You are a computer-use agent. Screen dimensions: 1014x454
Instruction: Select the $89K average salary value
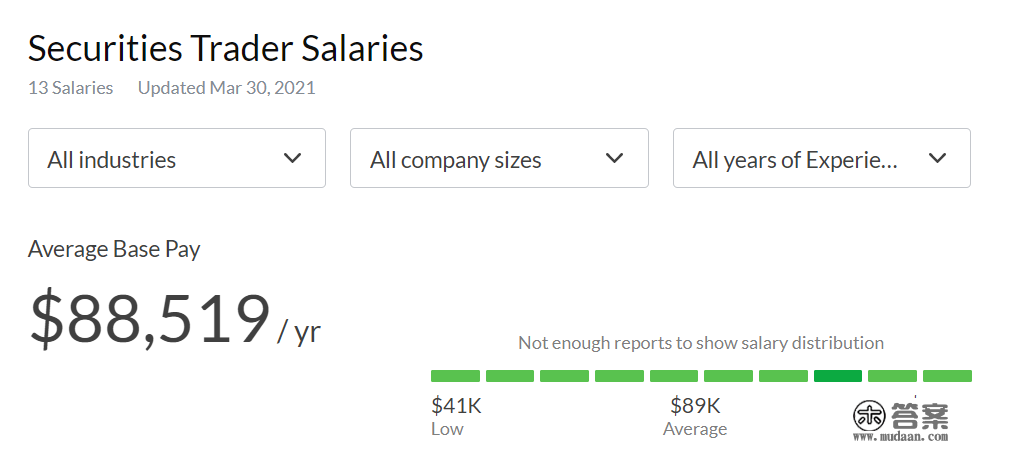[695, 406]
